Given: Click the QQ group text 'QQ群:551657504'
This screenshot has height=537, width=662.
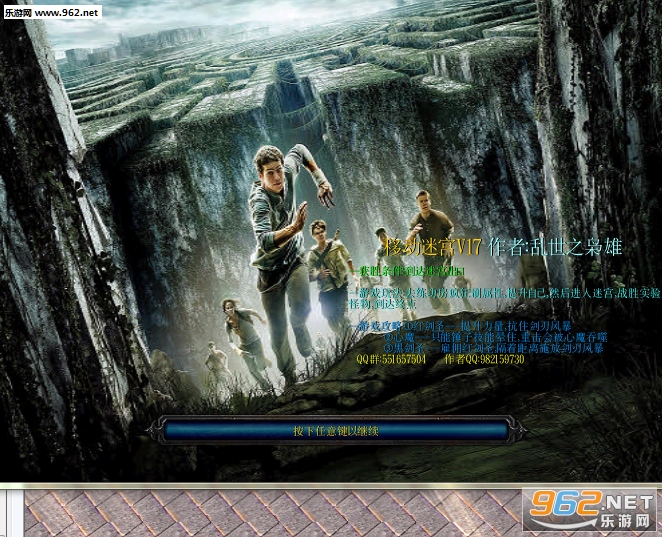Looking at the screenshot, I should (x=391, y=359).
